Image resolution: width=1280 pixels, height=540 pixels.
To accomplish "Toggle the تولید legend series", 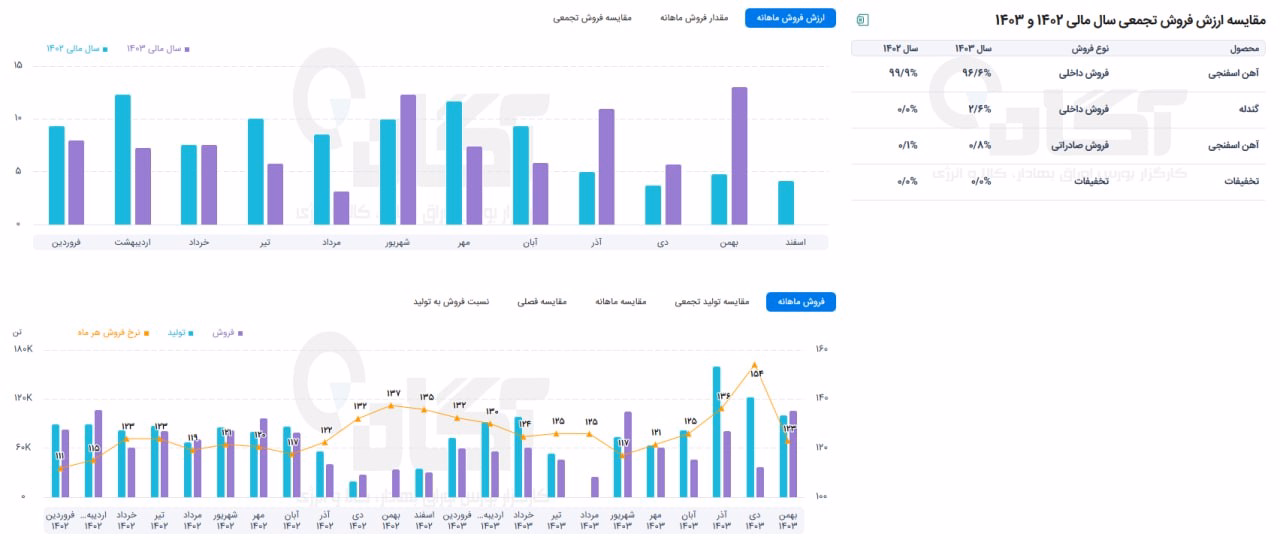I will tap(181, 332).
